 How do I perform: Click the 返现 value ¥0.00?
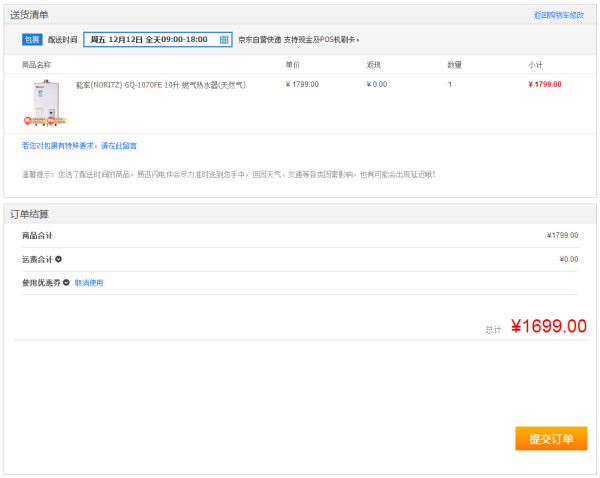pos(377,84)
